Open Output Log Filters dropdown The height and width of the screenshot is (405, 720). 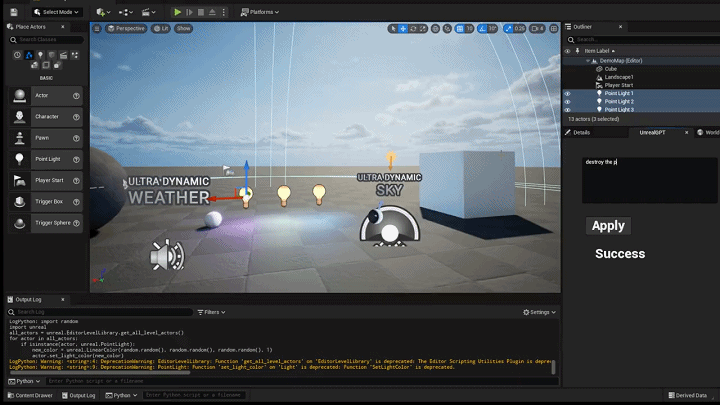209,312
